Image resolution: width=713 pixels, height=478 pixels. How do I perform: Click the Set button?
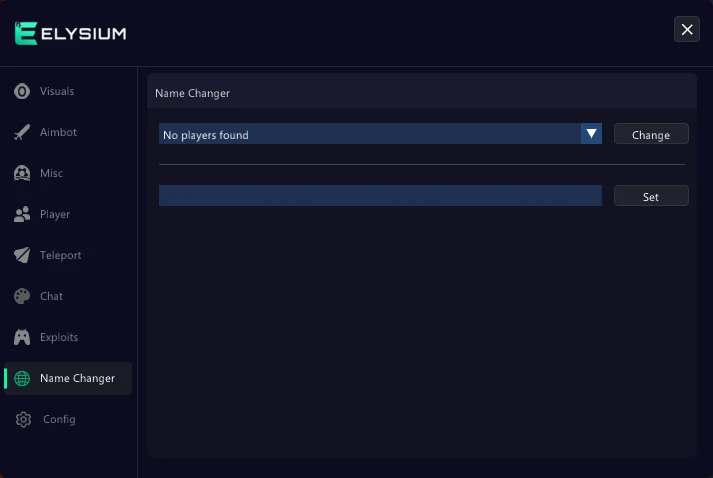tap(651, 196)
